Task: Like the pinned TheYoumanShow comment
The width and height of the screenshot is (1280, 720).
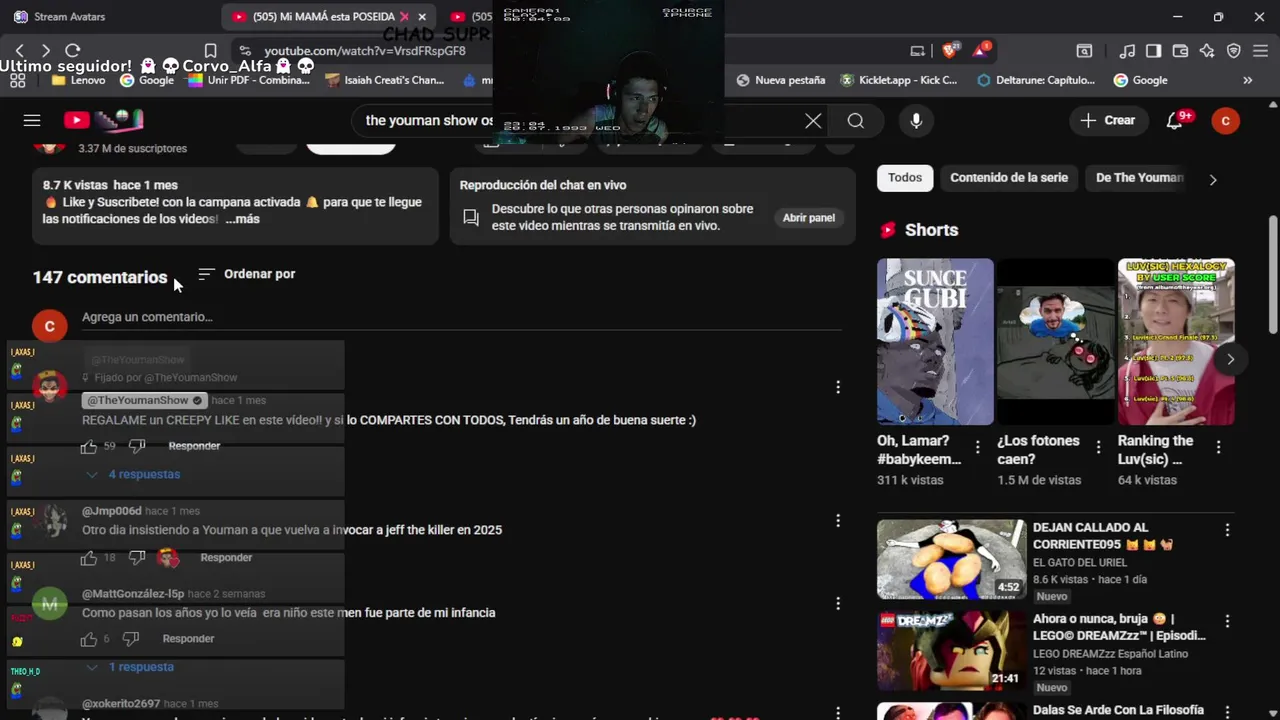Action: (x=89, y=446)
